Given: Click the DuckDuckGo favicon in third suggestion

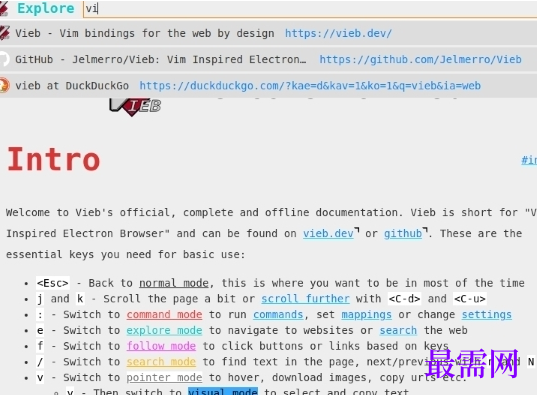Looking at the screenshot, I should point(4,85).
